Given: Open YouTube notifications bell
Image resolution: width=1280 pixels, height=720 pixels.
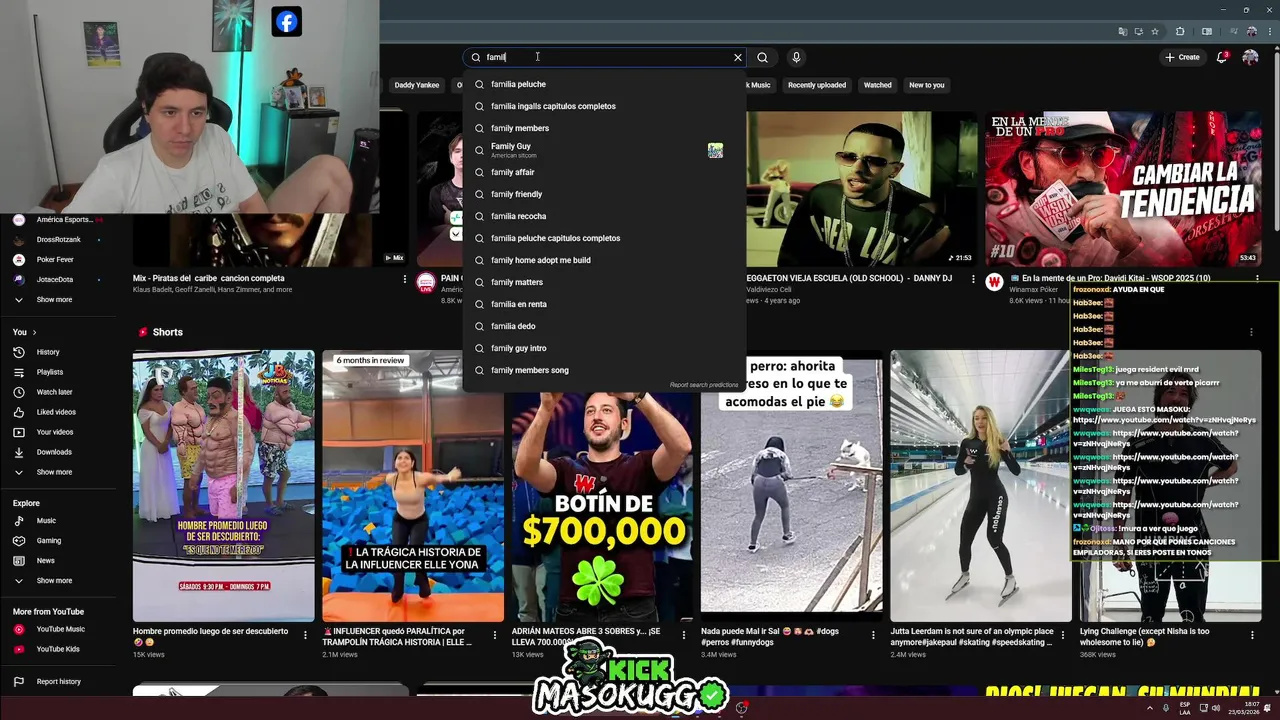Looking at the screenshot, I should tap(1222, 57).
